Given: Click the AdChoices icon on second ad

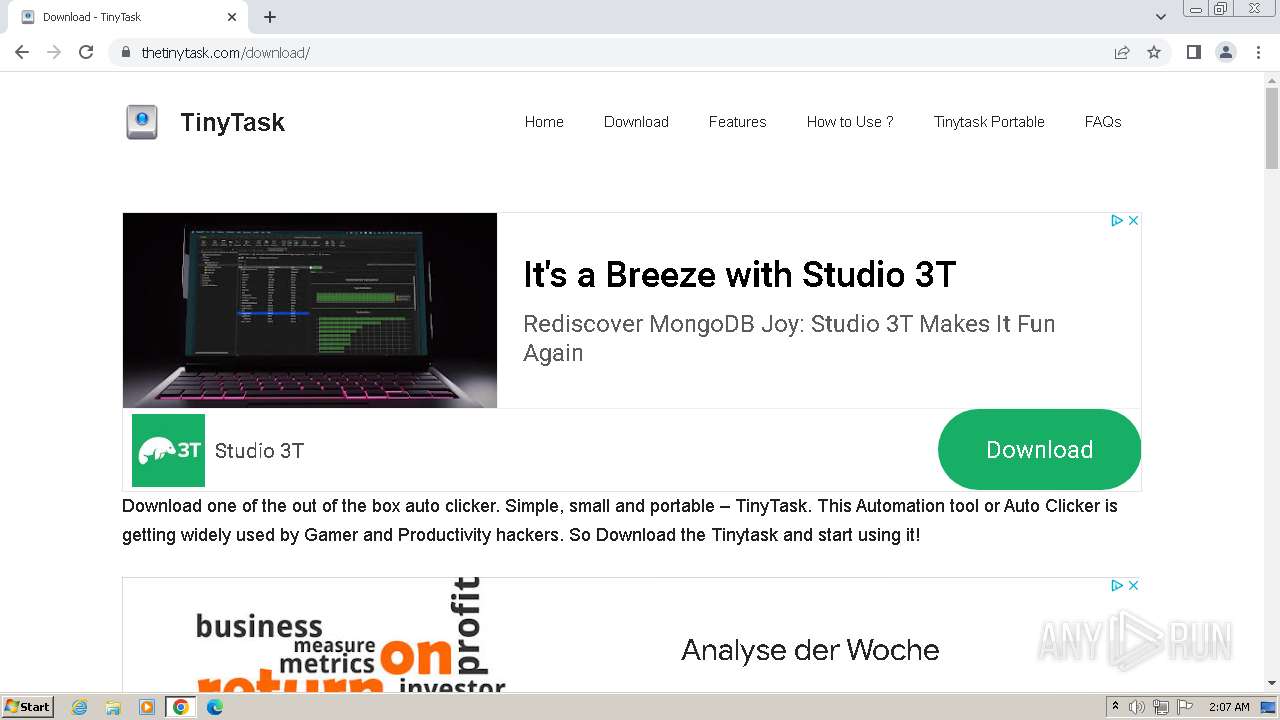Looking at the screenshot, I should pyautogui.click(x=1117, y=585).
